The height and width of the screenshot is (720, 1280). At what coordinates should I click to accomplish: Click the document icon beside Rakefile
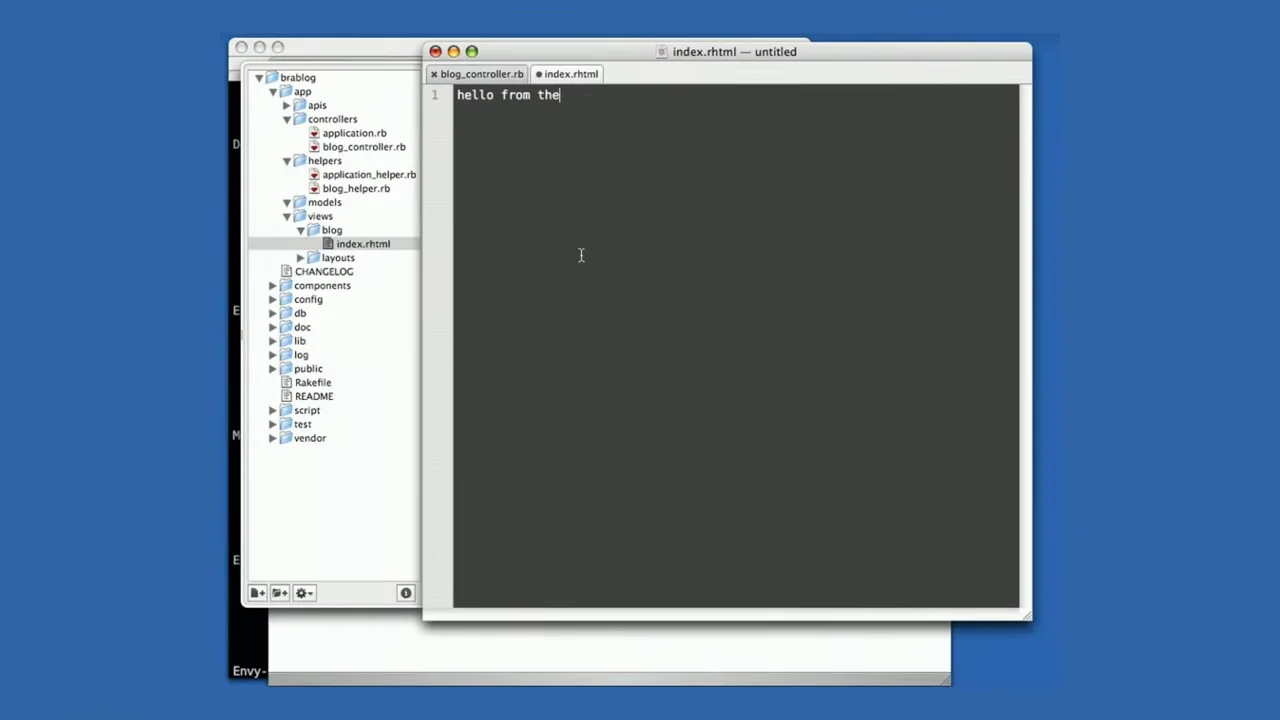coord(287,382)
